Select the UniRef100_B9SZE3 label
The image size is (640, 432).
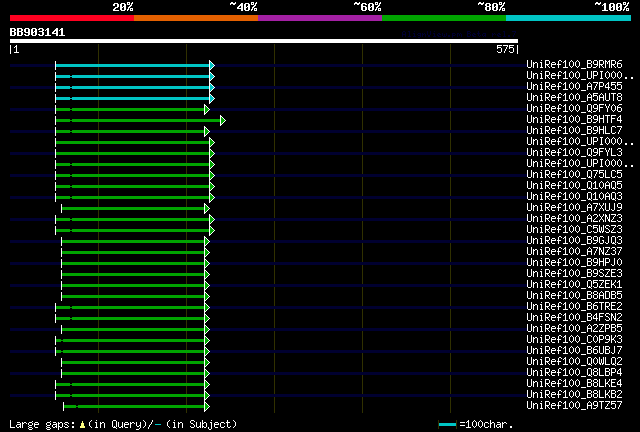point(574,274)
